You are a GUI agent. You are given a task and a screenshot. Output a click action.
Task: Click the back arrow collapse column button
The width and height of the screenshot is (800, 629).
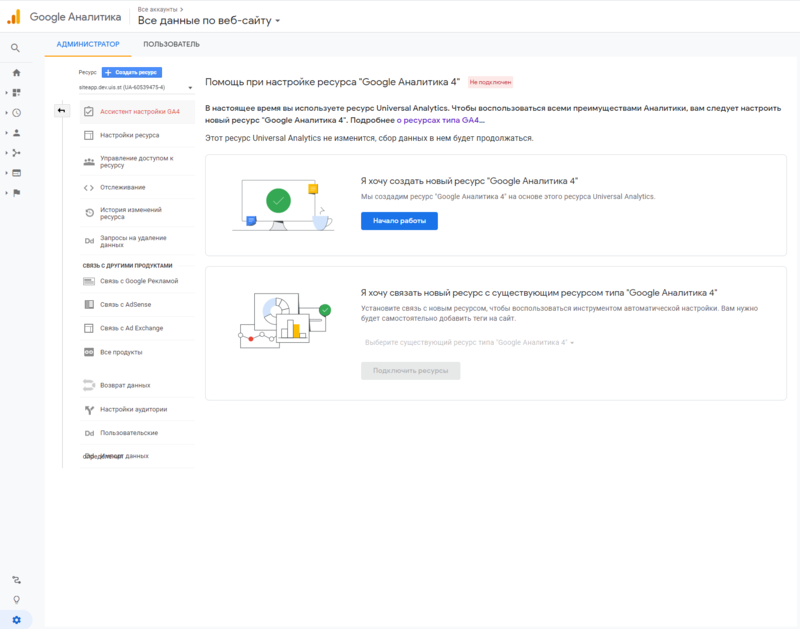pyautogui.click(x=62, y=110)
